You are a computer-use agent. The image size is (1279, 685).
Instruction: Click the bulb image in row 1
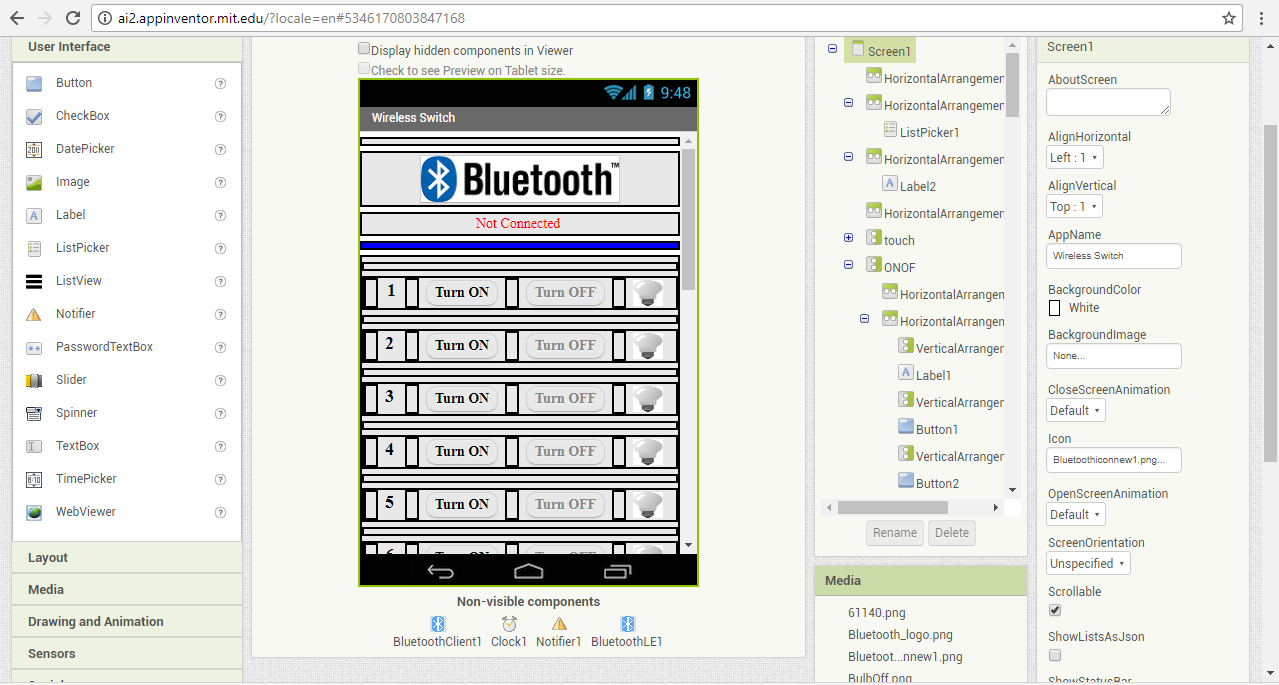(648, 292)
